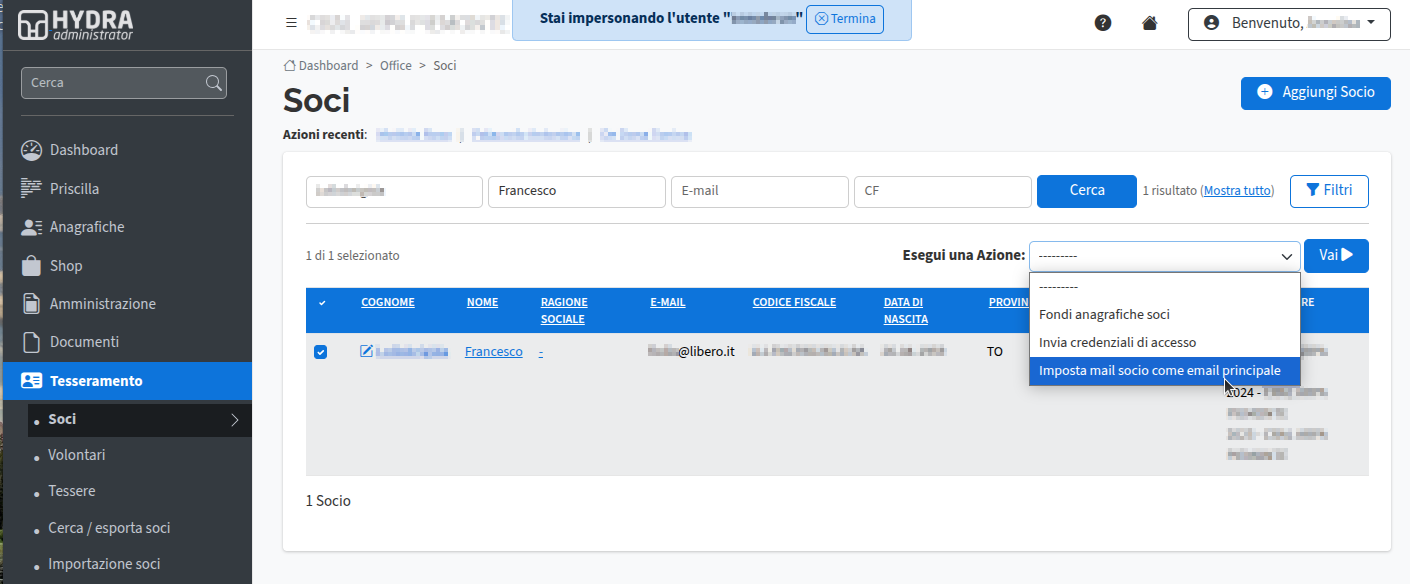Open 'Importazione soci' in sidebar
This screenshot has width=1410, height=584.
[x=104, y=564]
